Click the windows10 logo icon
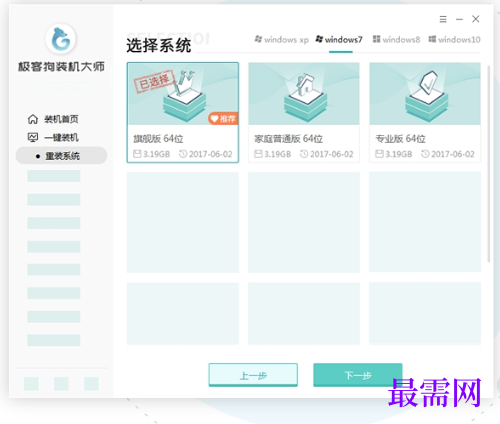Image resolution: width=500 pixels, height=424 pixels. coord(432,39)
